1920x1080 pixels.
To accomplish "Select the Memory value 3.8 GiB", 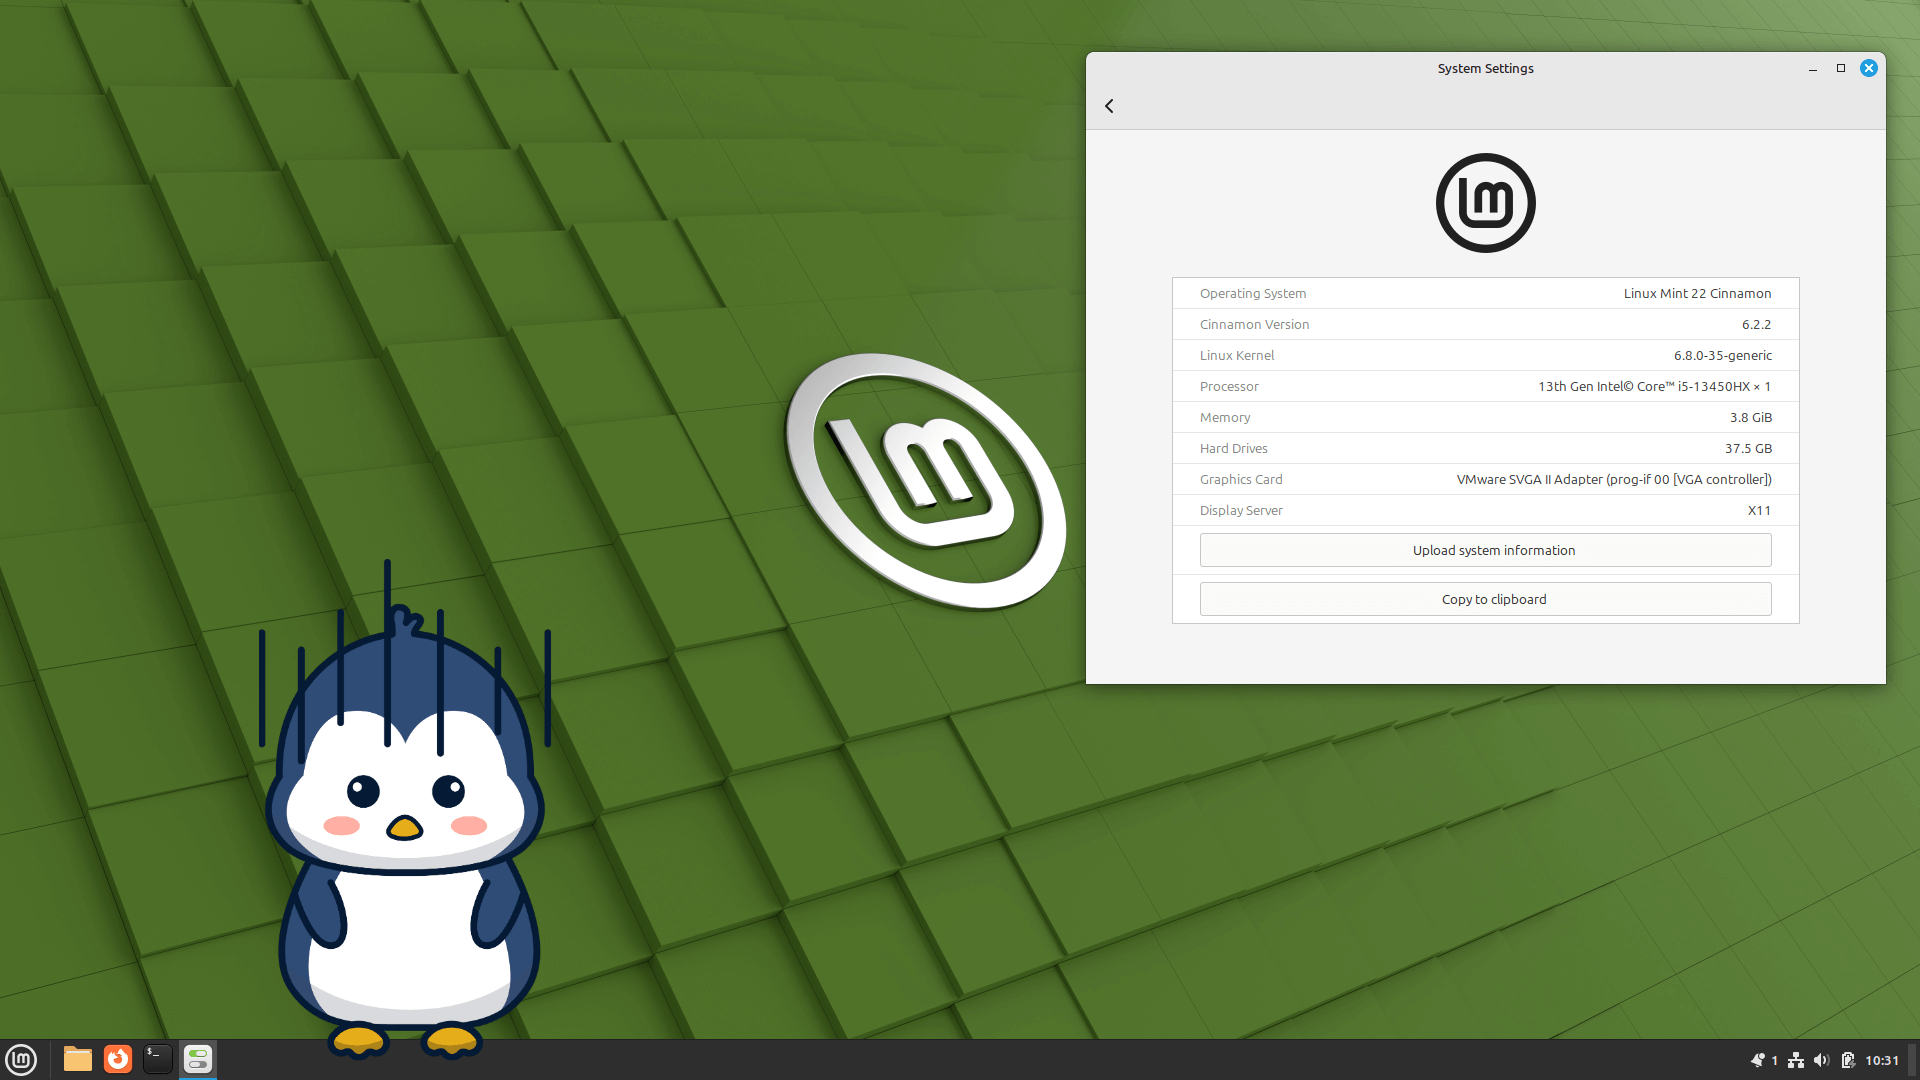I will point(1749,417).
